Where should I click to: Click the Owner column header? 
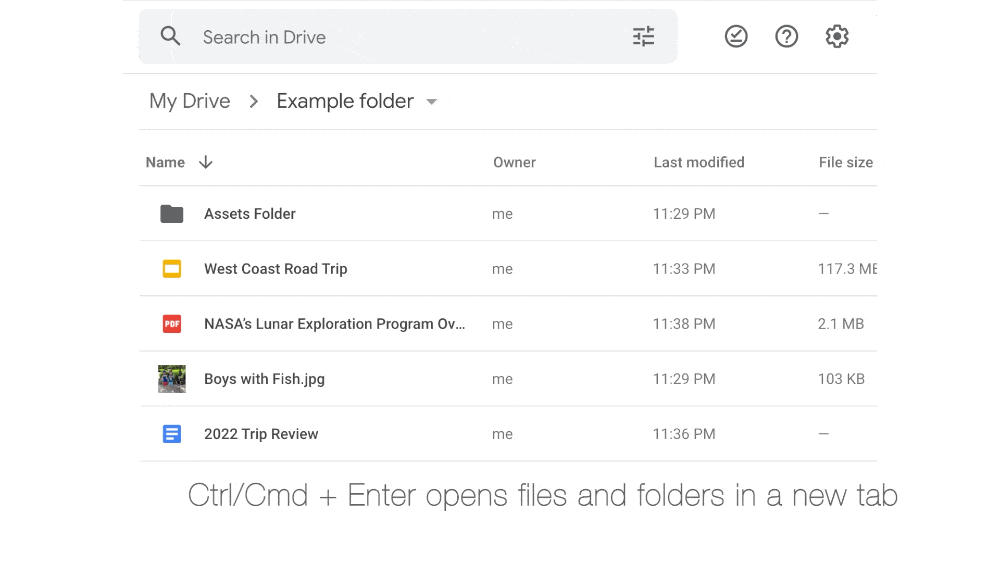coord(514,162)
